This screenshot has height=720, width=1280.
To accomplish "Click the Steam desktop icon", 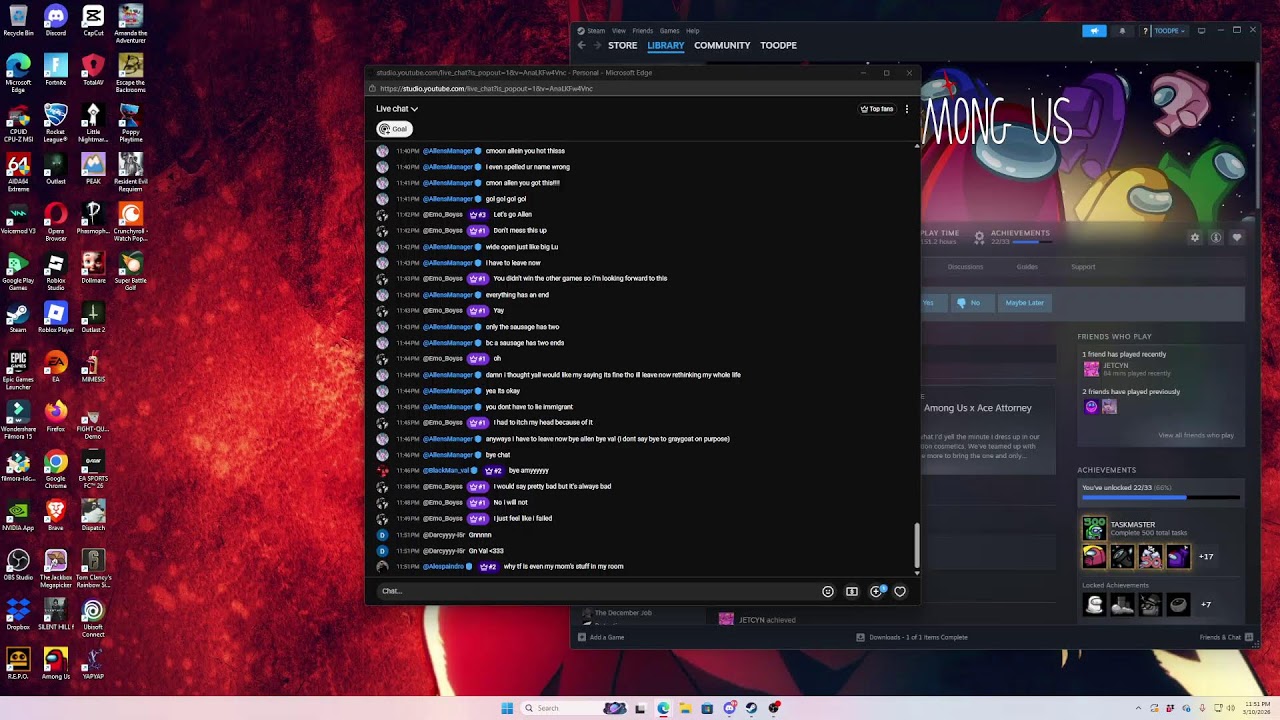I will coord(18,317).
